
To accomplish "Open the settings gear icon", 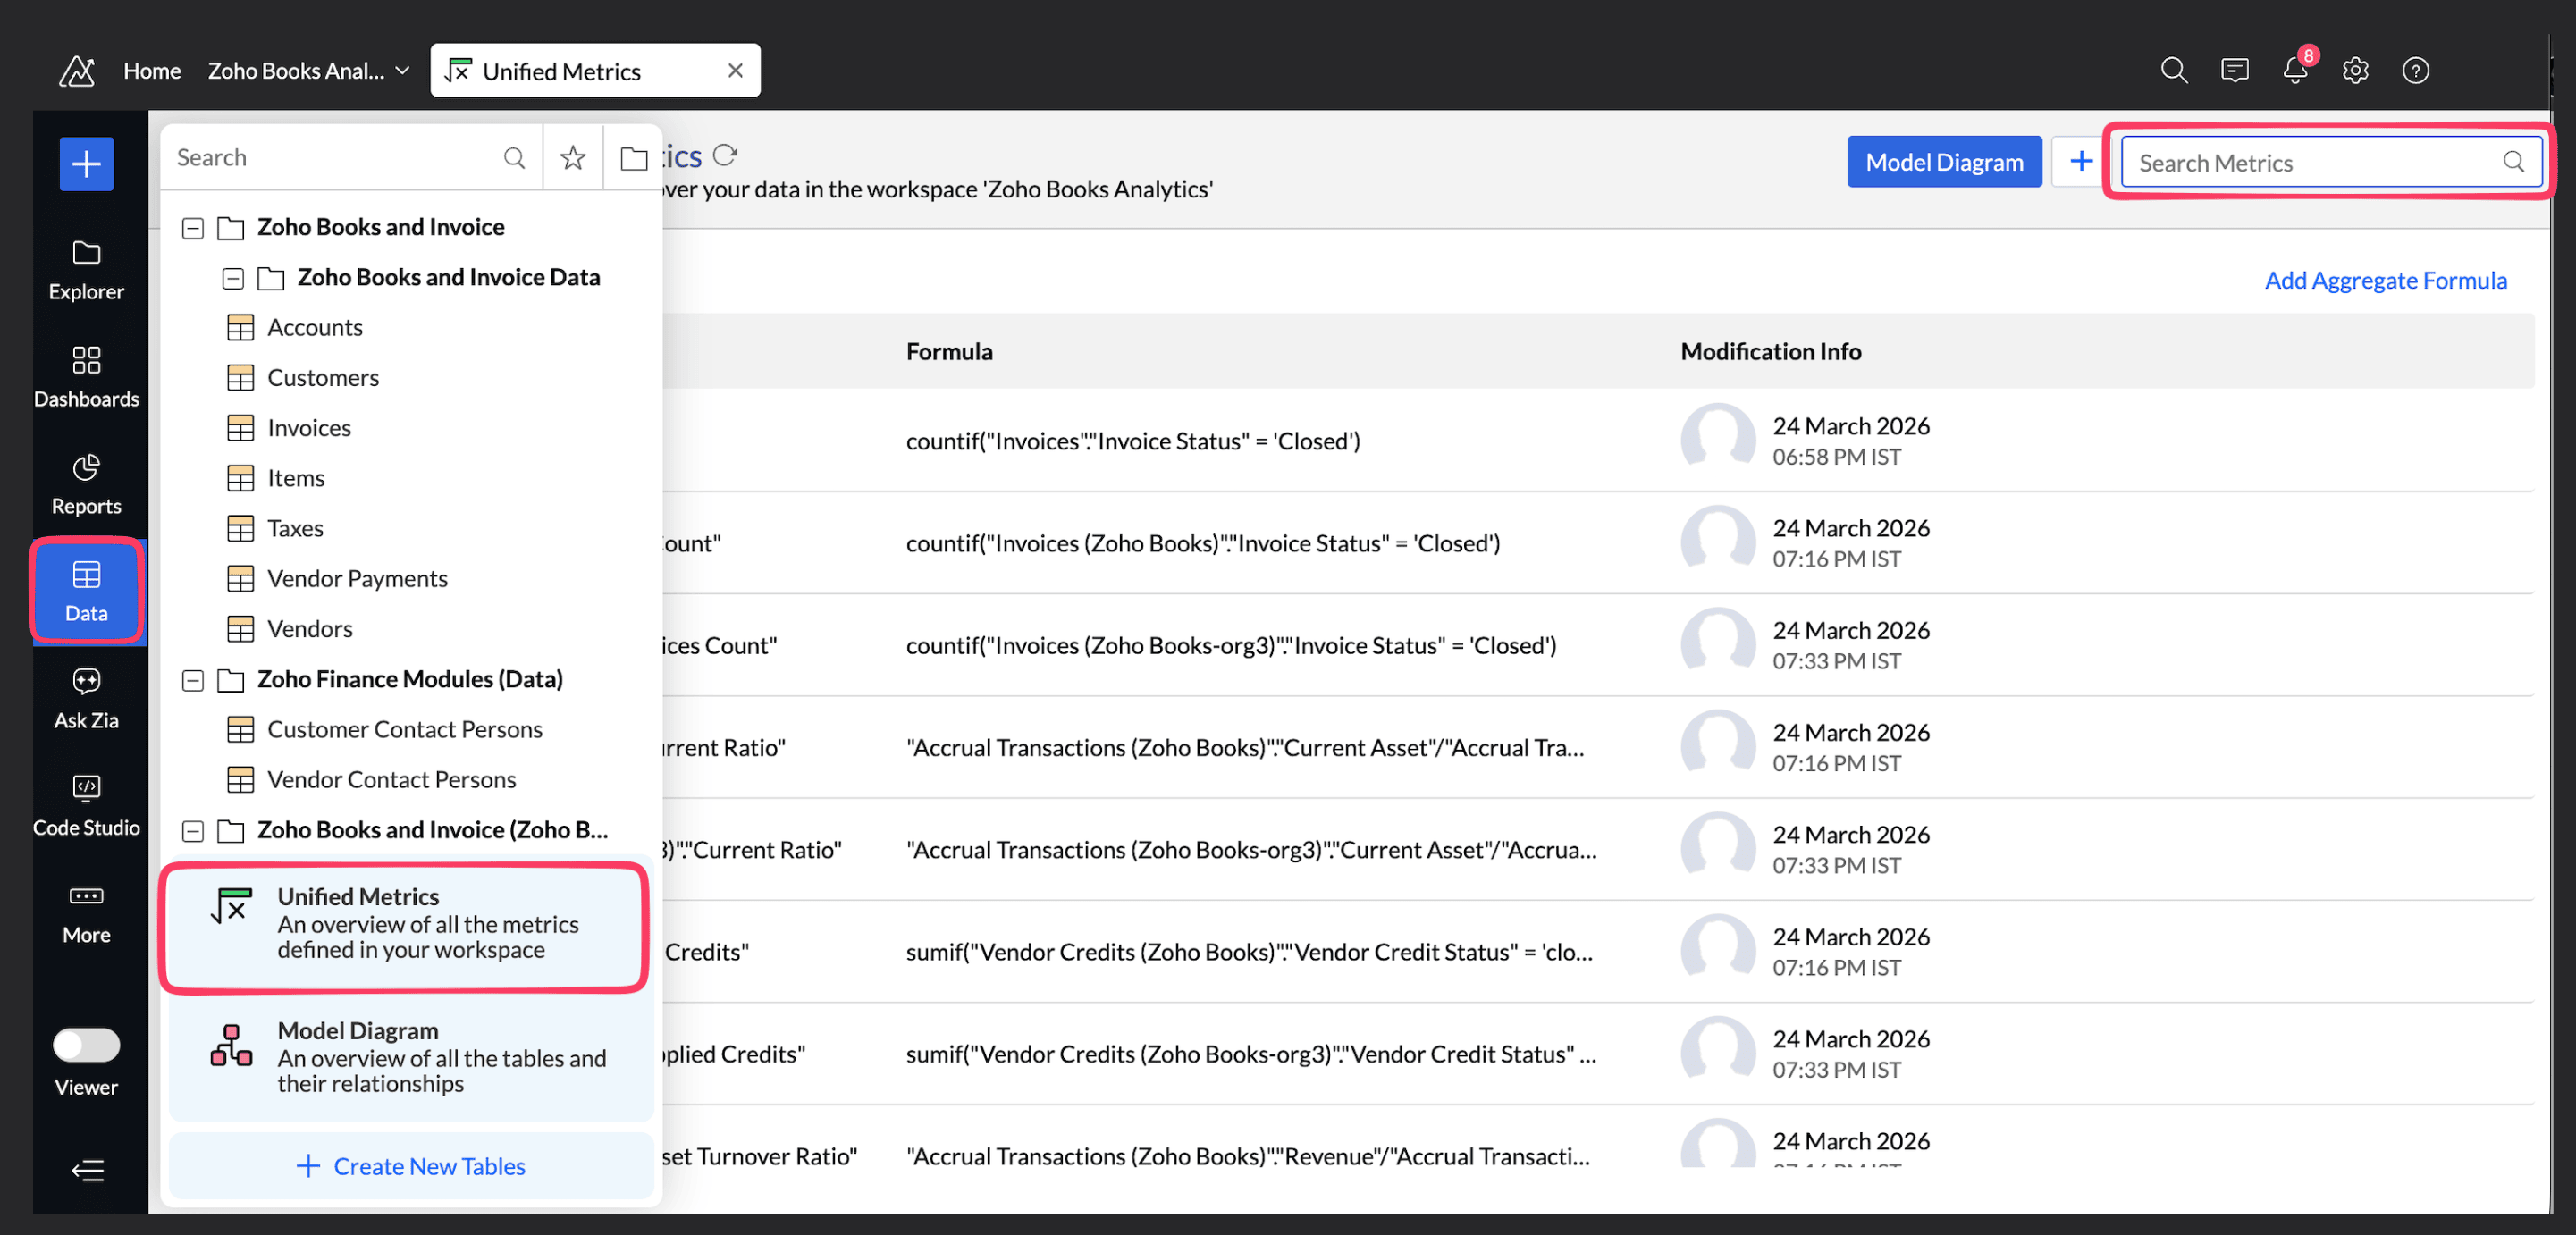I will point(2355,70).
